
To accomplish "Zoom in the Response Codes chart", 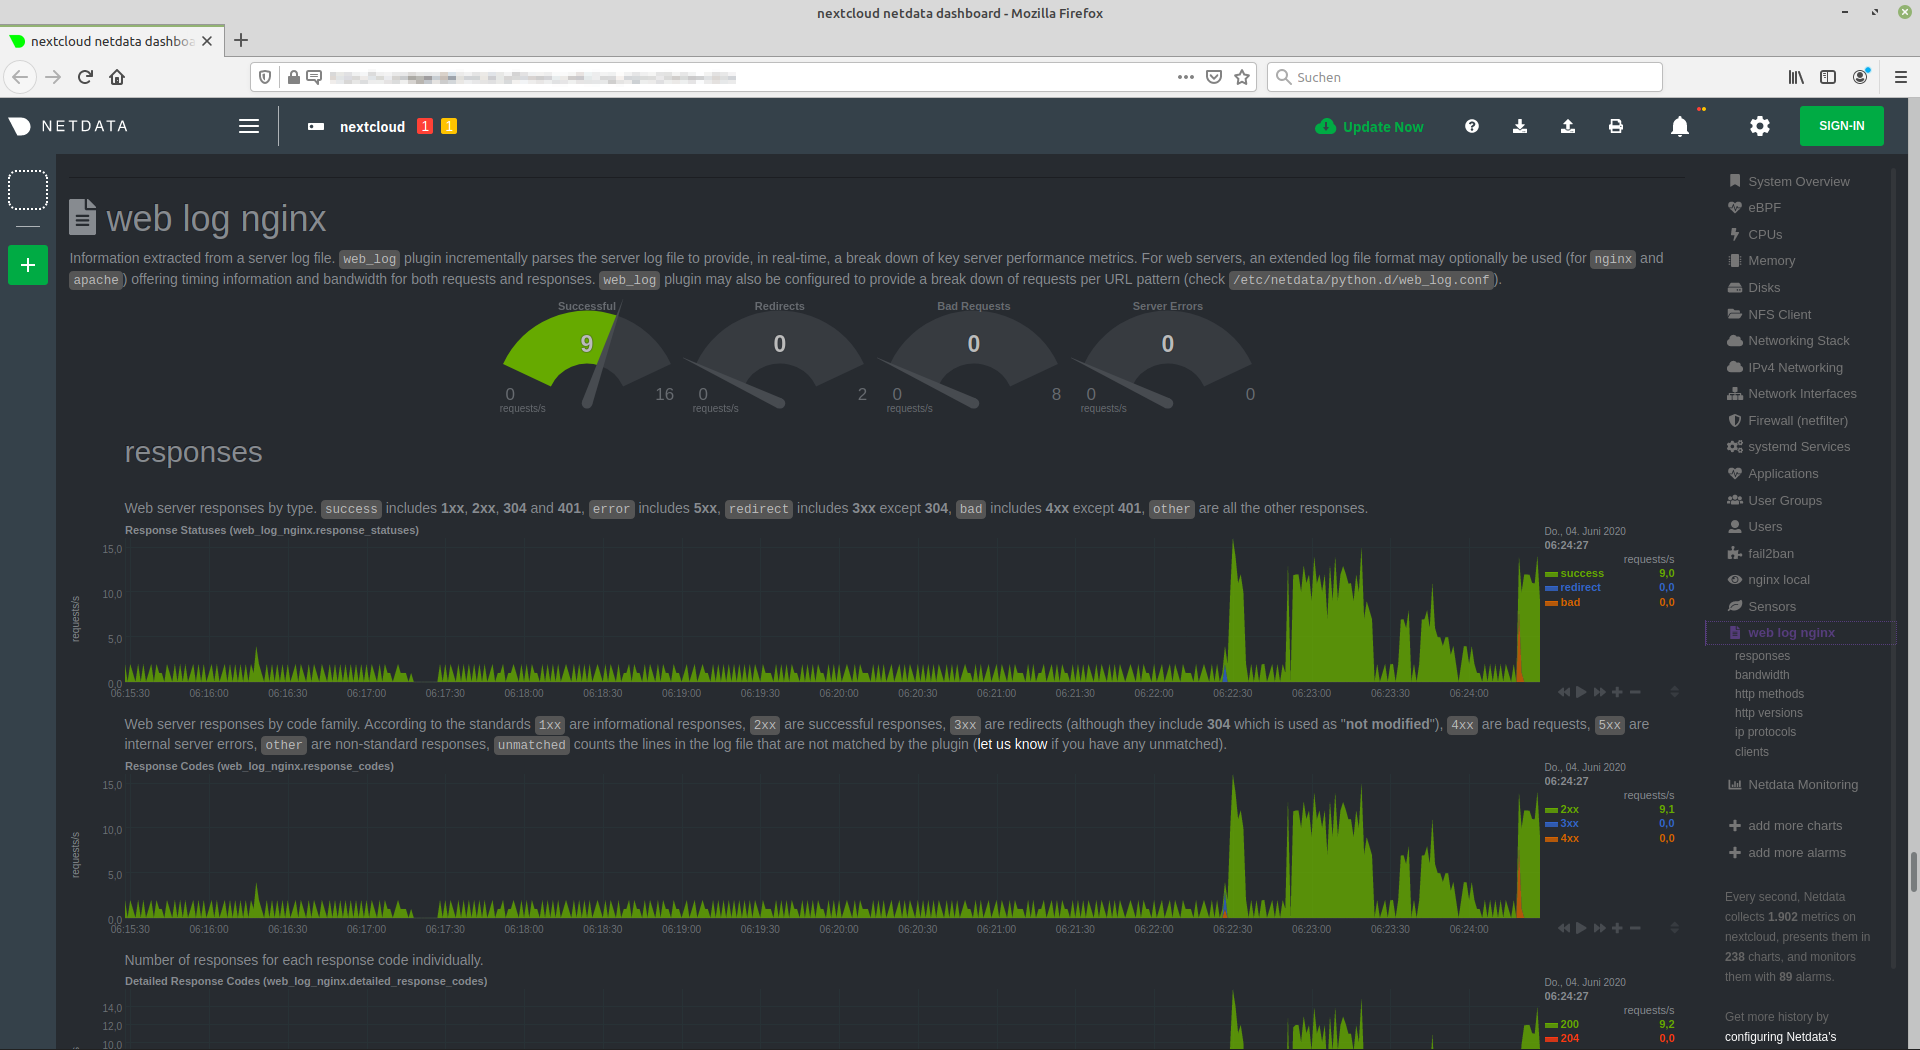I will coord(1617,928).
